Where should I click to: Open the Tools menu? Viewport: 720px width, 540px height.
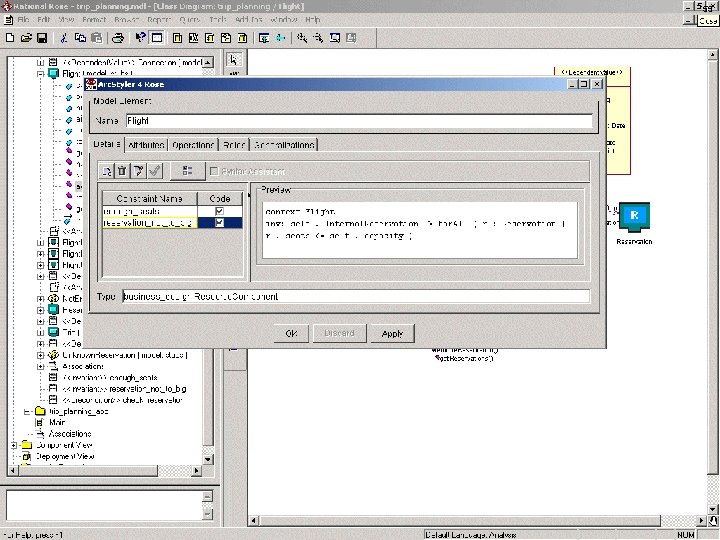(218, 20)
